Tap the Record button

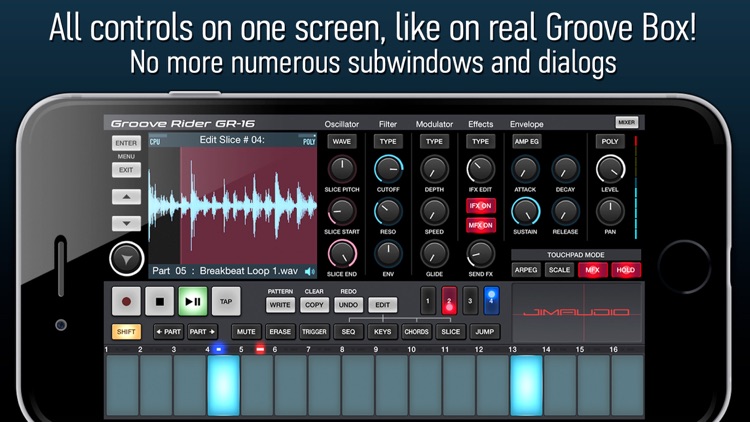point(126,301)
